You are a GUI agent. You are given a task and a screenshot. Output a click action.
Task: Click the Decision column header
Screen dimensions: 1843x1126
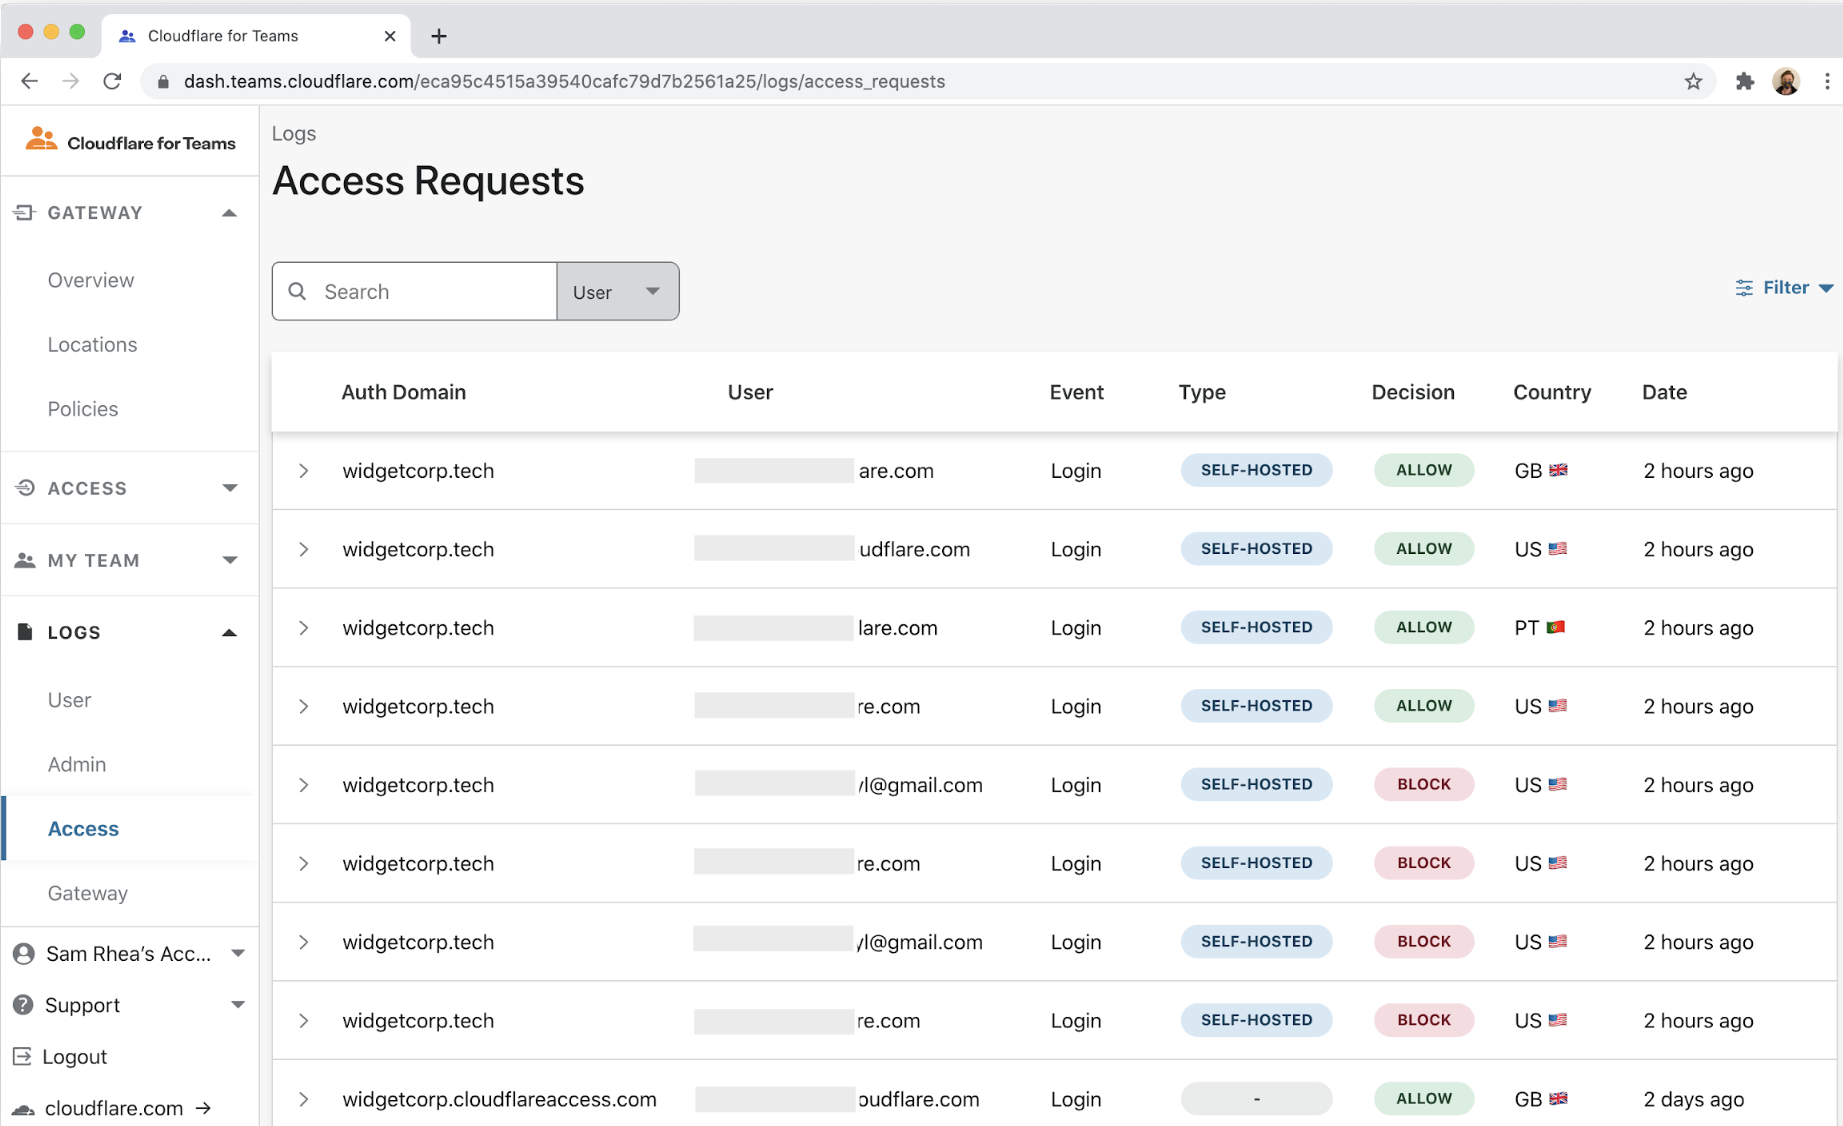coord(1413,392)
